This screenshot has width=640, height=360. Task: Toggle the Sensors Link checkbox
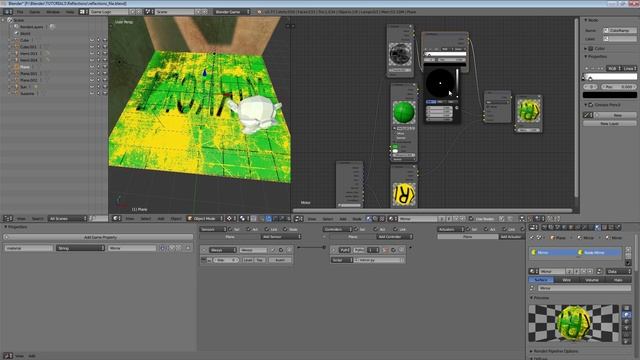pyautogui.click(x=267, y=229)
